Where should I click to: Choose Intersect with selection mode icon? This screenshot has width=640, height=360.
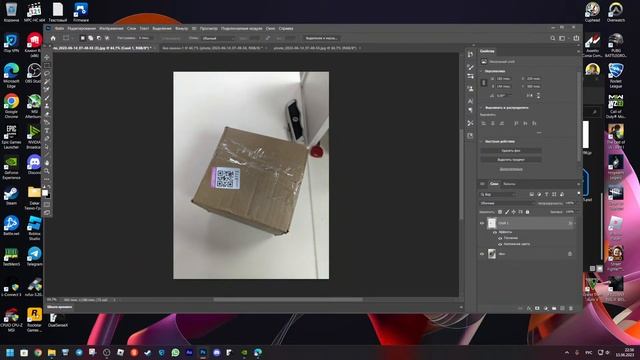tap(107, 38)
